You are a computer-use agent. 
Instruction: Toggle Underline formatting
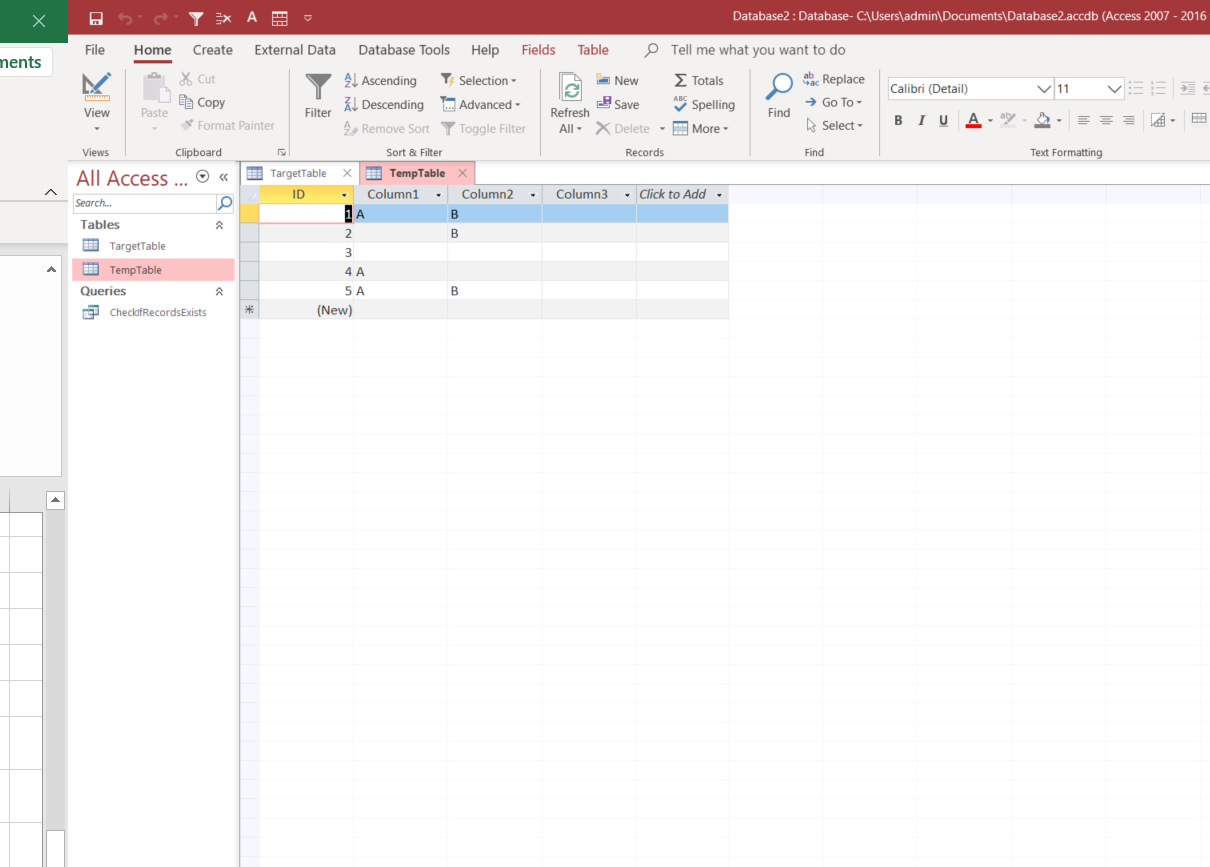(x=943, y=121)
